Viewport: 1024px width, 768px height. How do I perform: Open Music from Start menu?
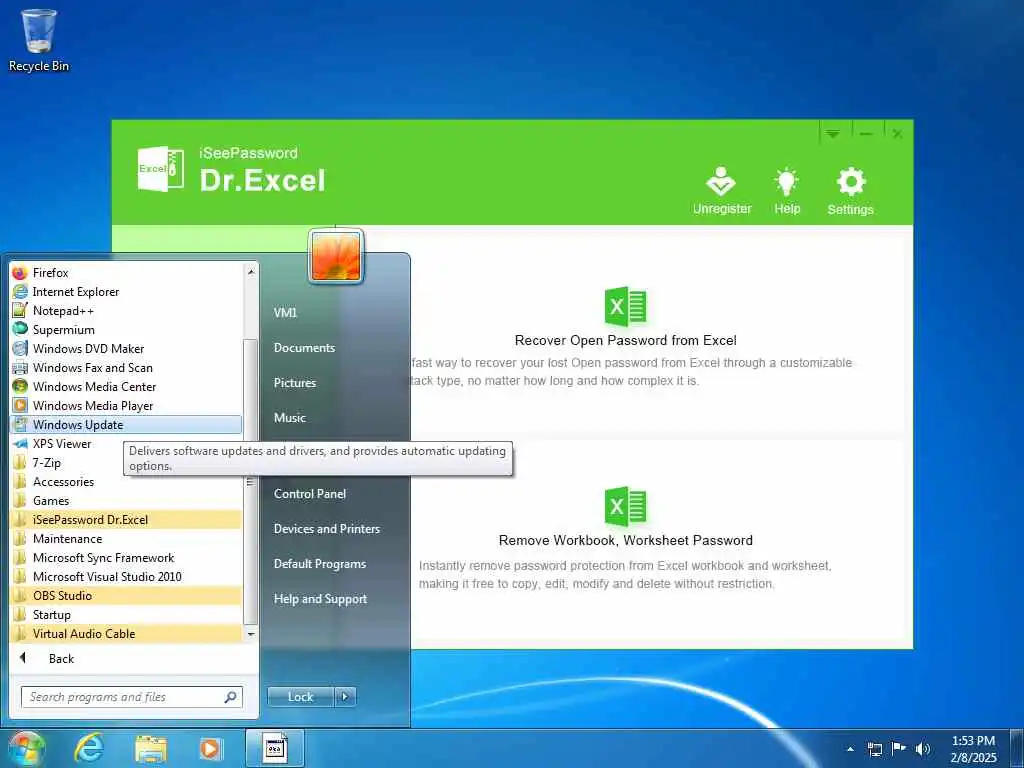[289, 417]
